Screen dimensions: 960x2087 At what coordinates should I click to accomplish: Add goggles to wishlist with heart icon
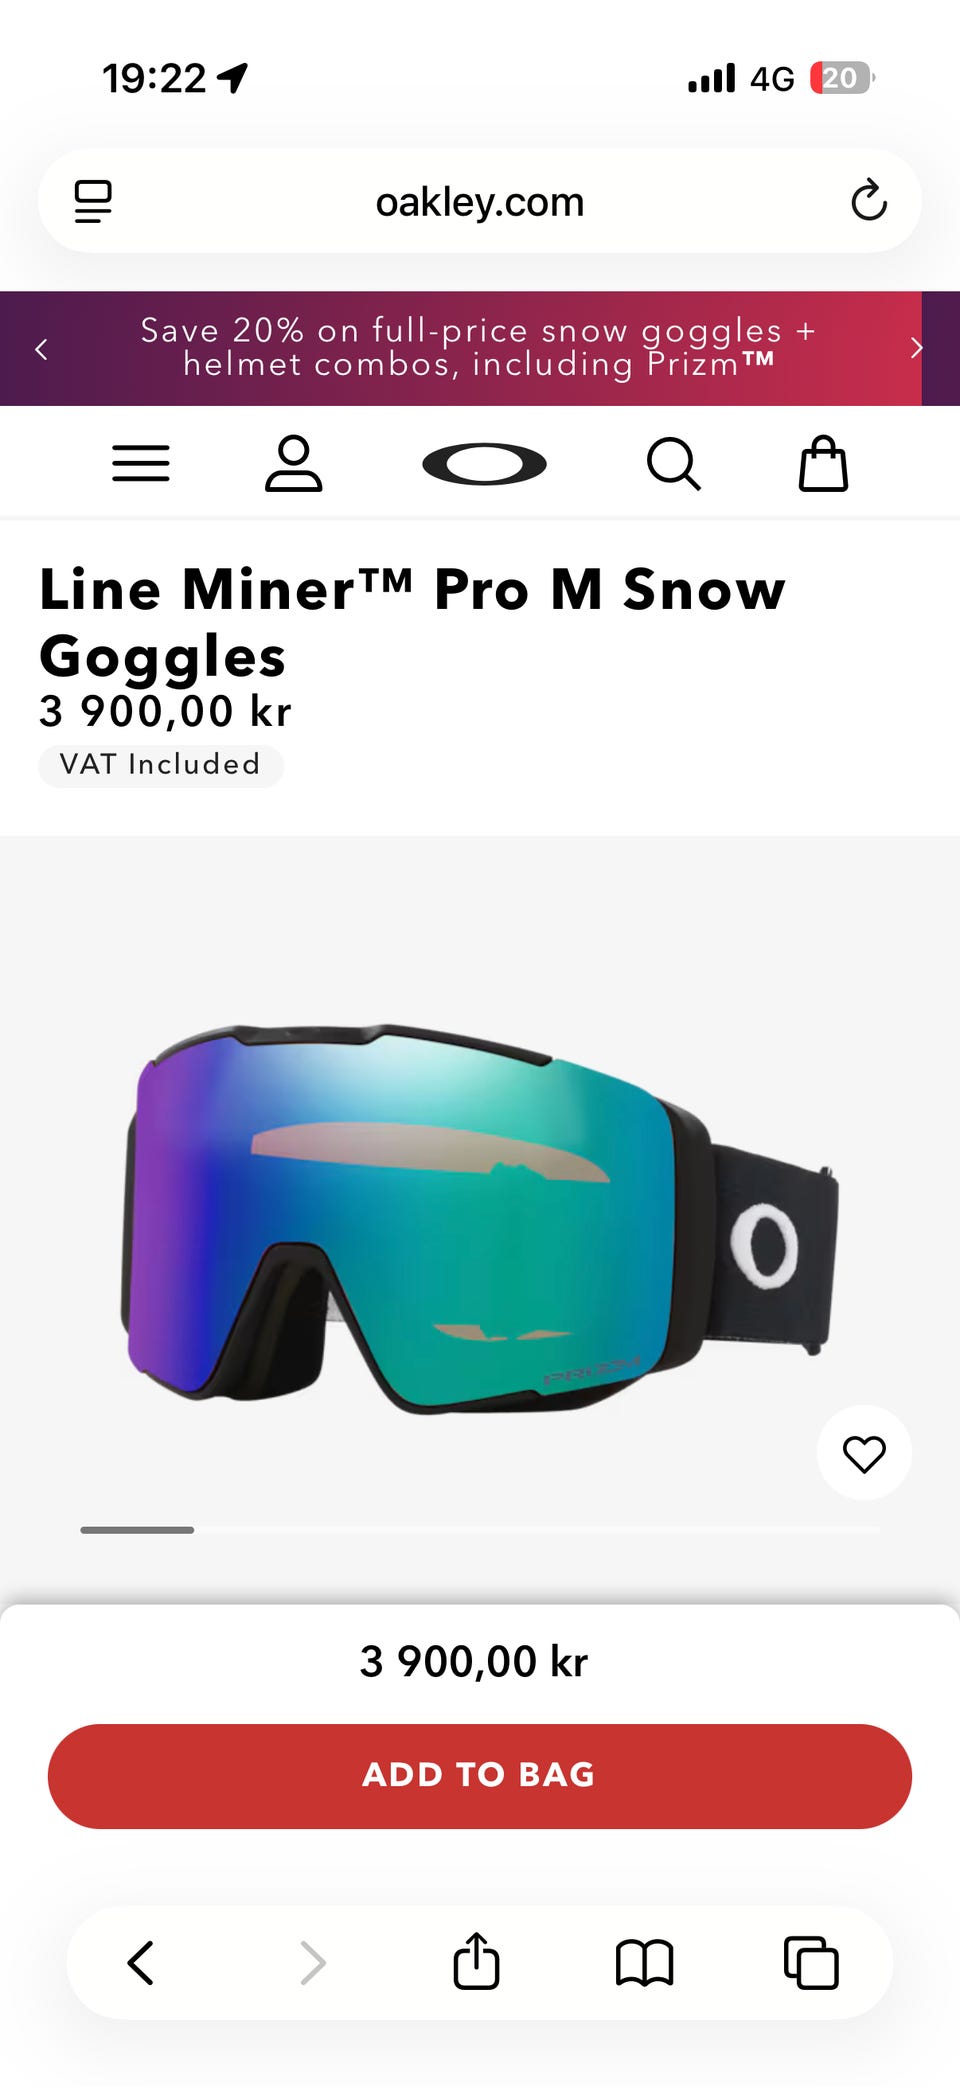click(864, 1453)
